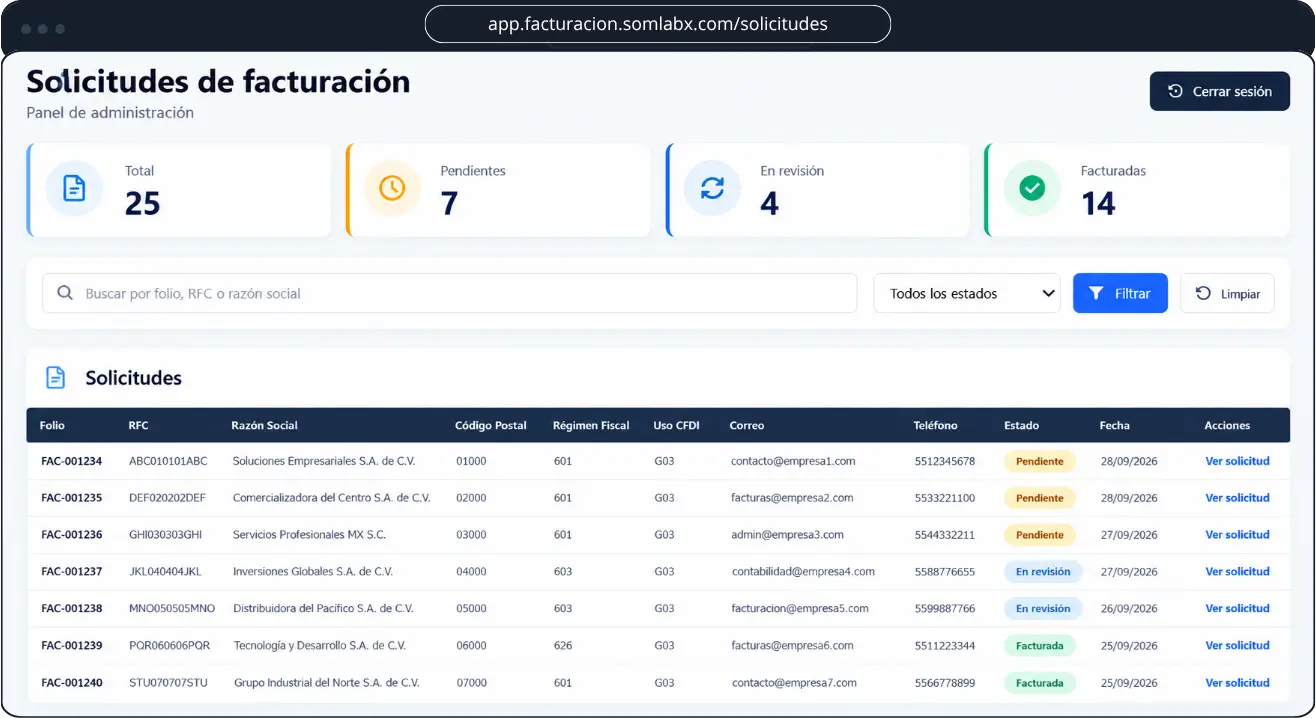1316x718 pixels.
Task: Click RFC MNO050505MNO
Action: [x=172, y=608]
